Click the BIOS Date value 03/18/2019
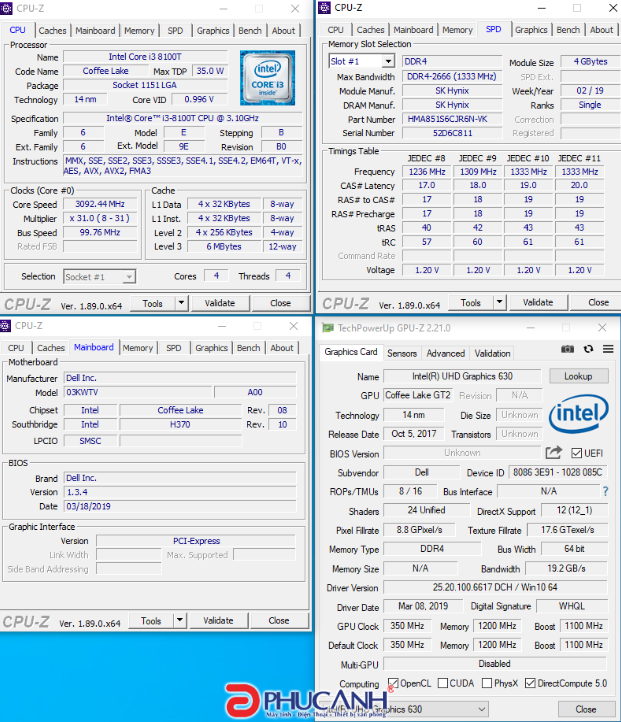 [x=180, y=507]
